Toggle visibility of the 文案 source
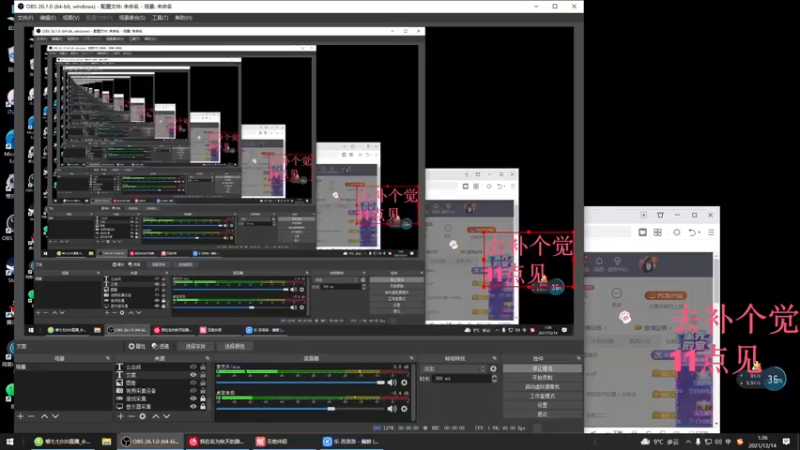 193,375
